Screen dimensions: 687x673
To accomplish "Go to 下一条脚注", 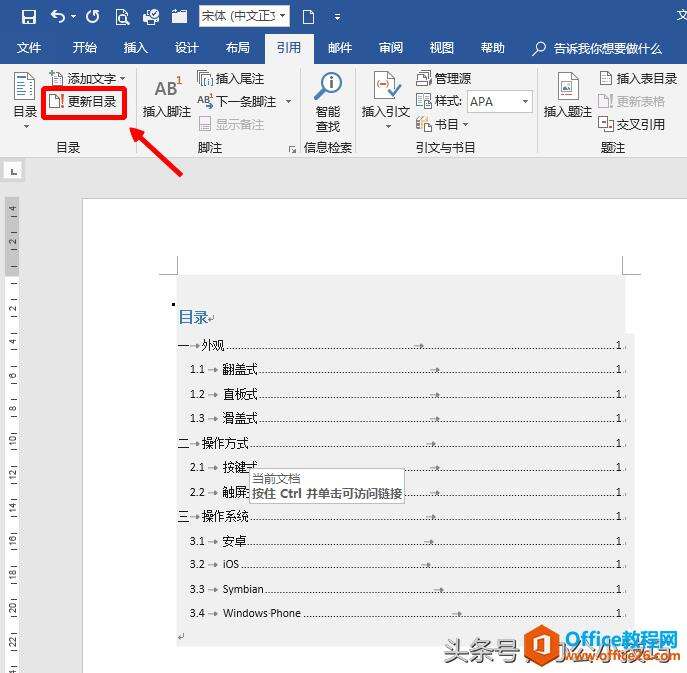I will 237,102.
